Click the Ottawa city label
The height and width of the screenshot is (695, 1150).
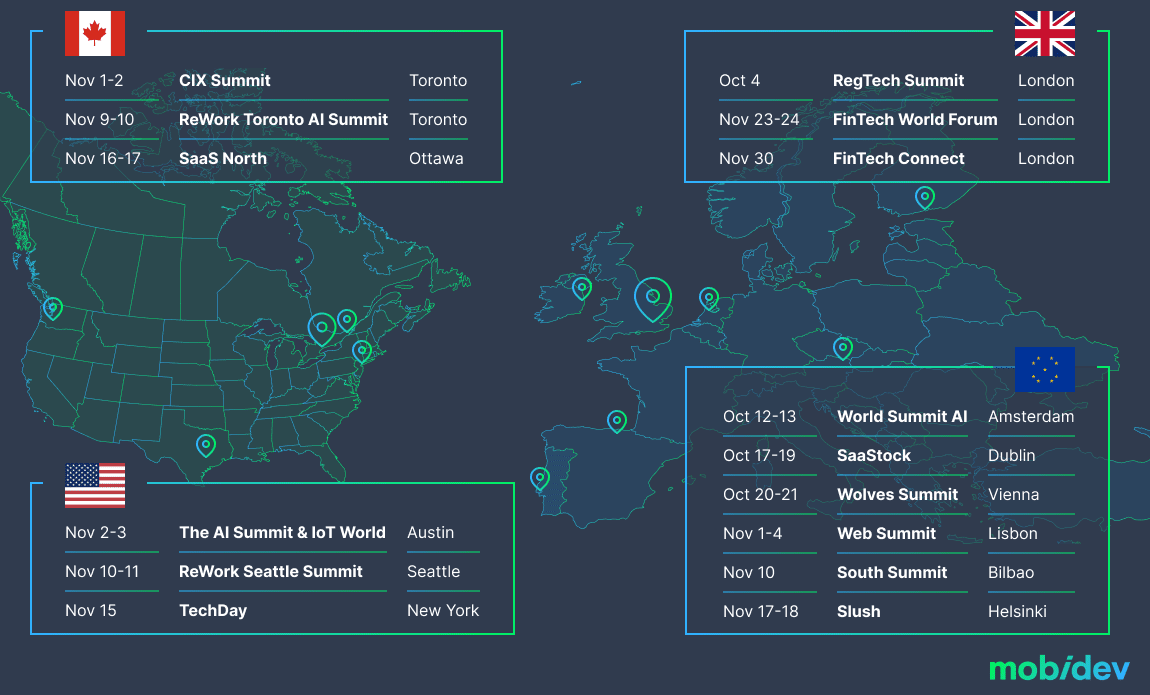click(436, 158)
